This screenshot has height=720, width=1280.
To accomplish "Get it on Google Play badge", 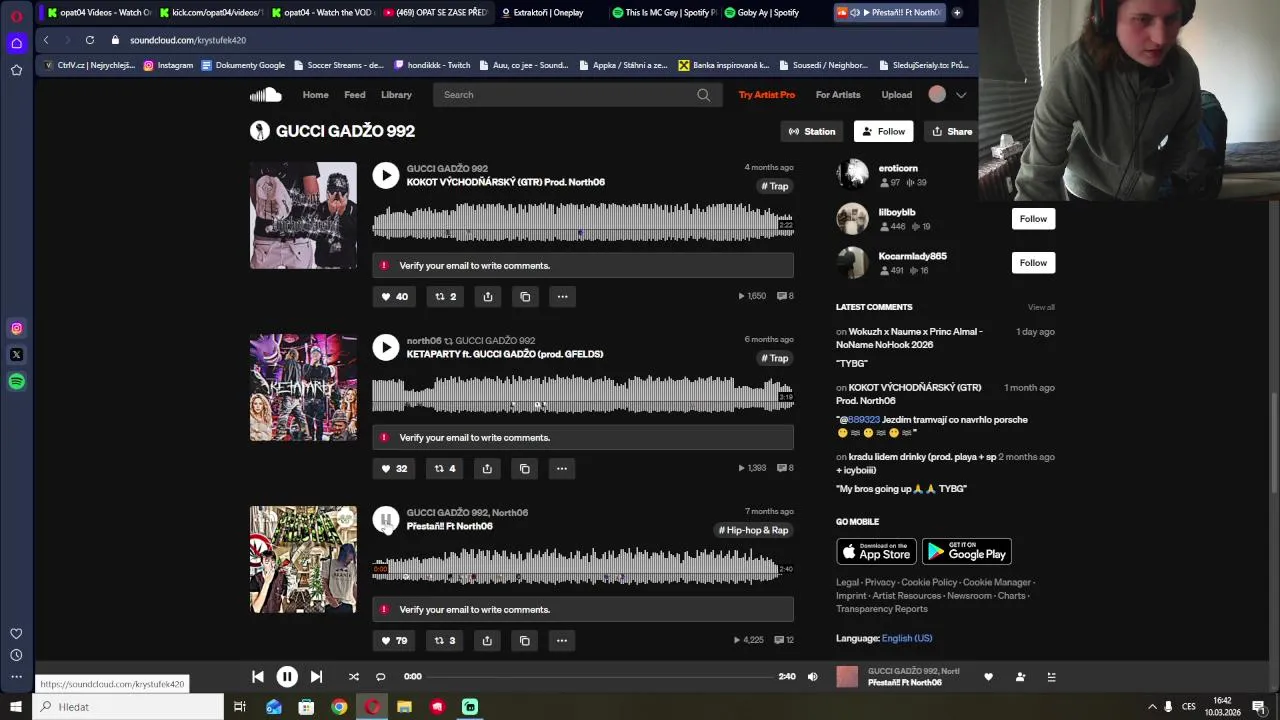I will (966, 551).
